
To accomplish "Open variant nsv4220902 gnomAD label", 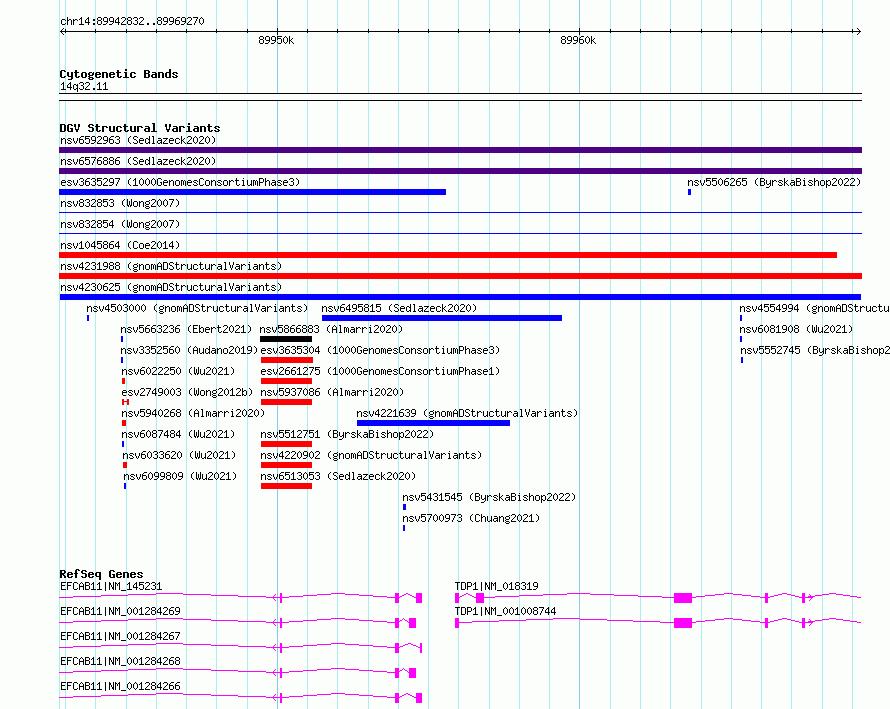I will click(x=371, y=455).
